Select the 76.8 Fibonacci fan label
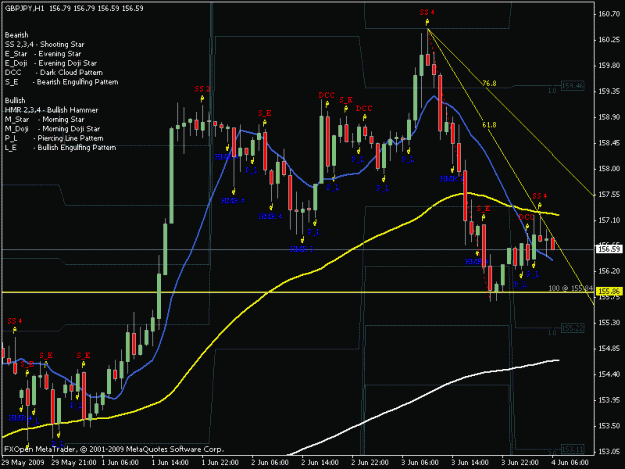 489,83
